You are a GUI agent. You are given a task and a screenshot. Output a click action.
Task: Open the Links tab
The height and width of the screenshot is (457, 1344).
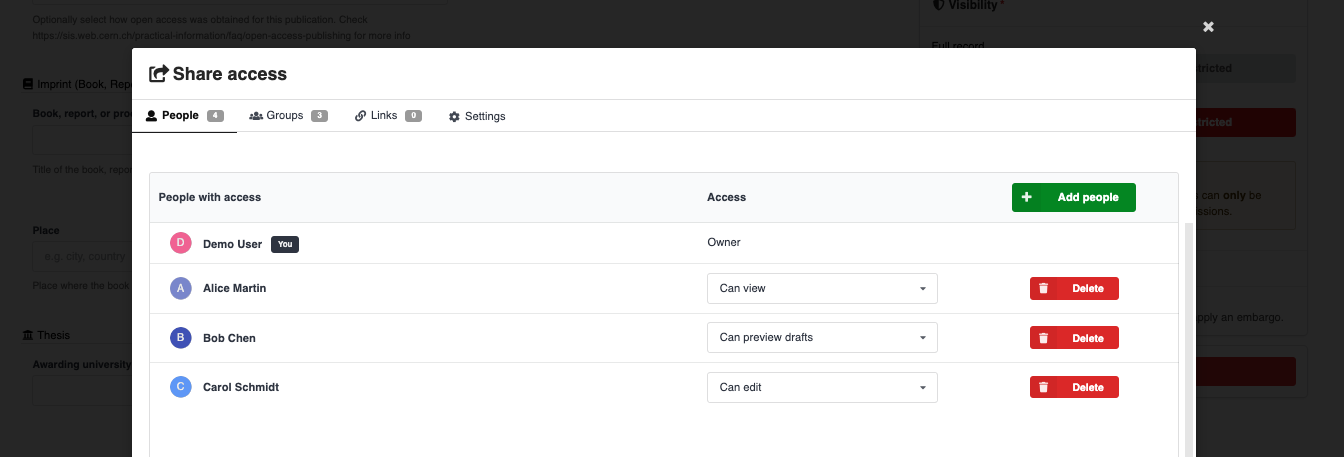click(388, 116)
